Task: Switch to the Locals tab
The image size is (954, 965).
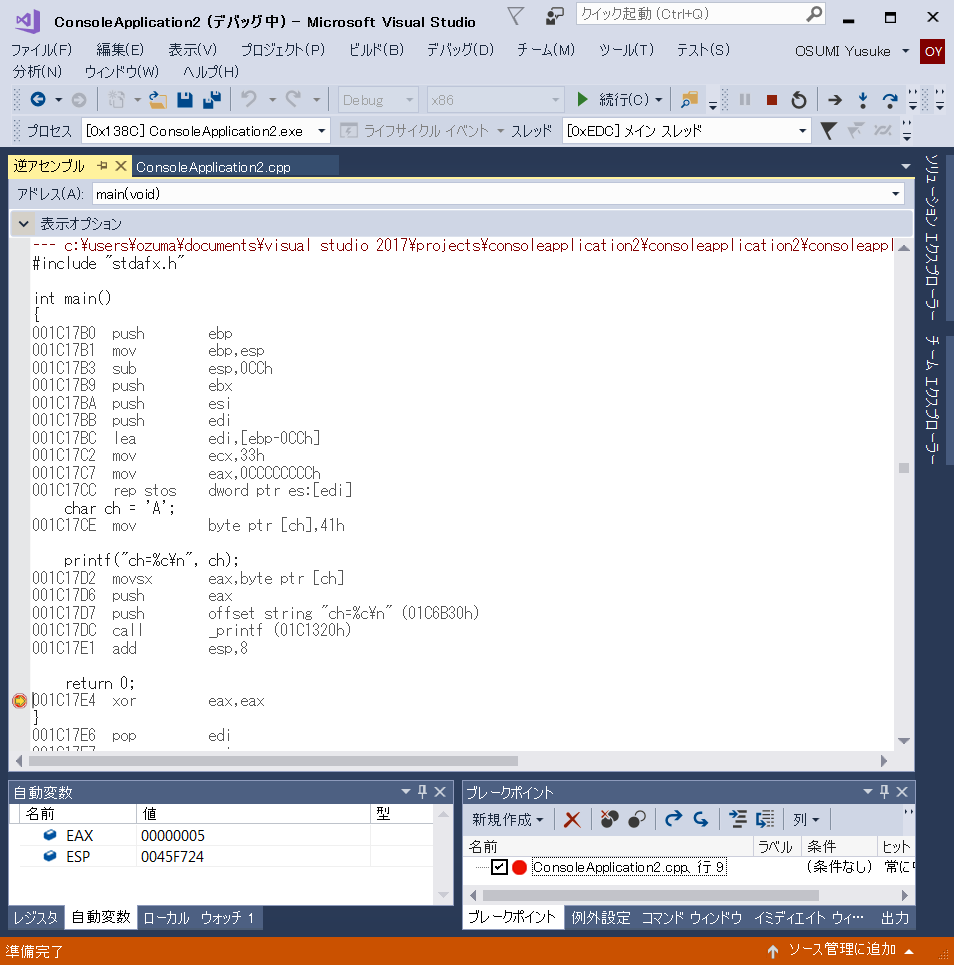Action: coord(166,918)
